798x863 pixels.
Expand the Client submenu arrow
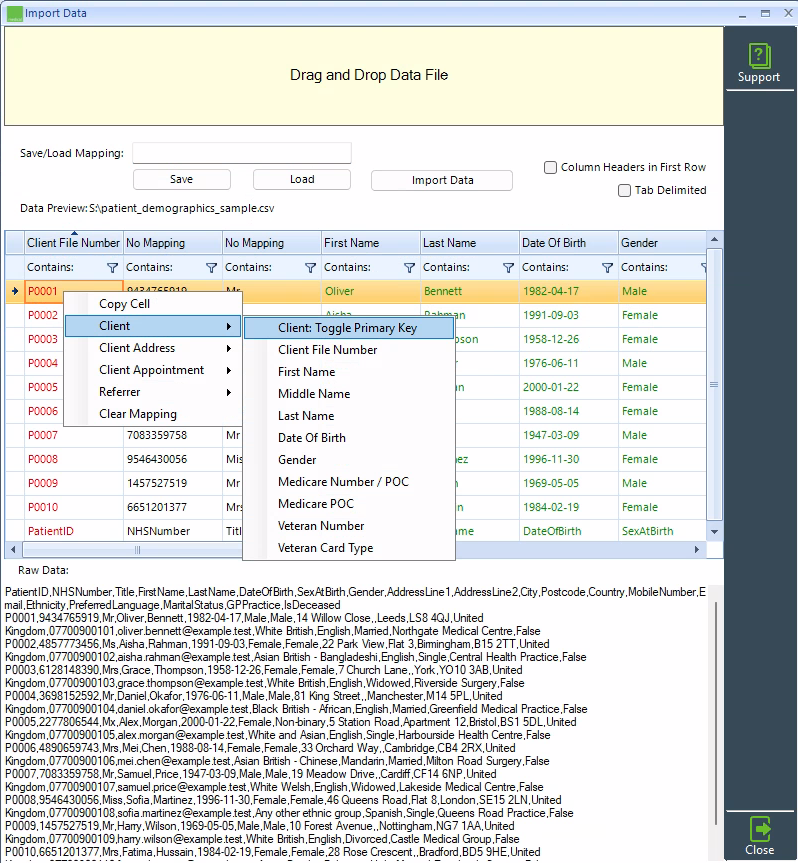coord(229,326)
